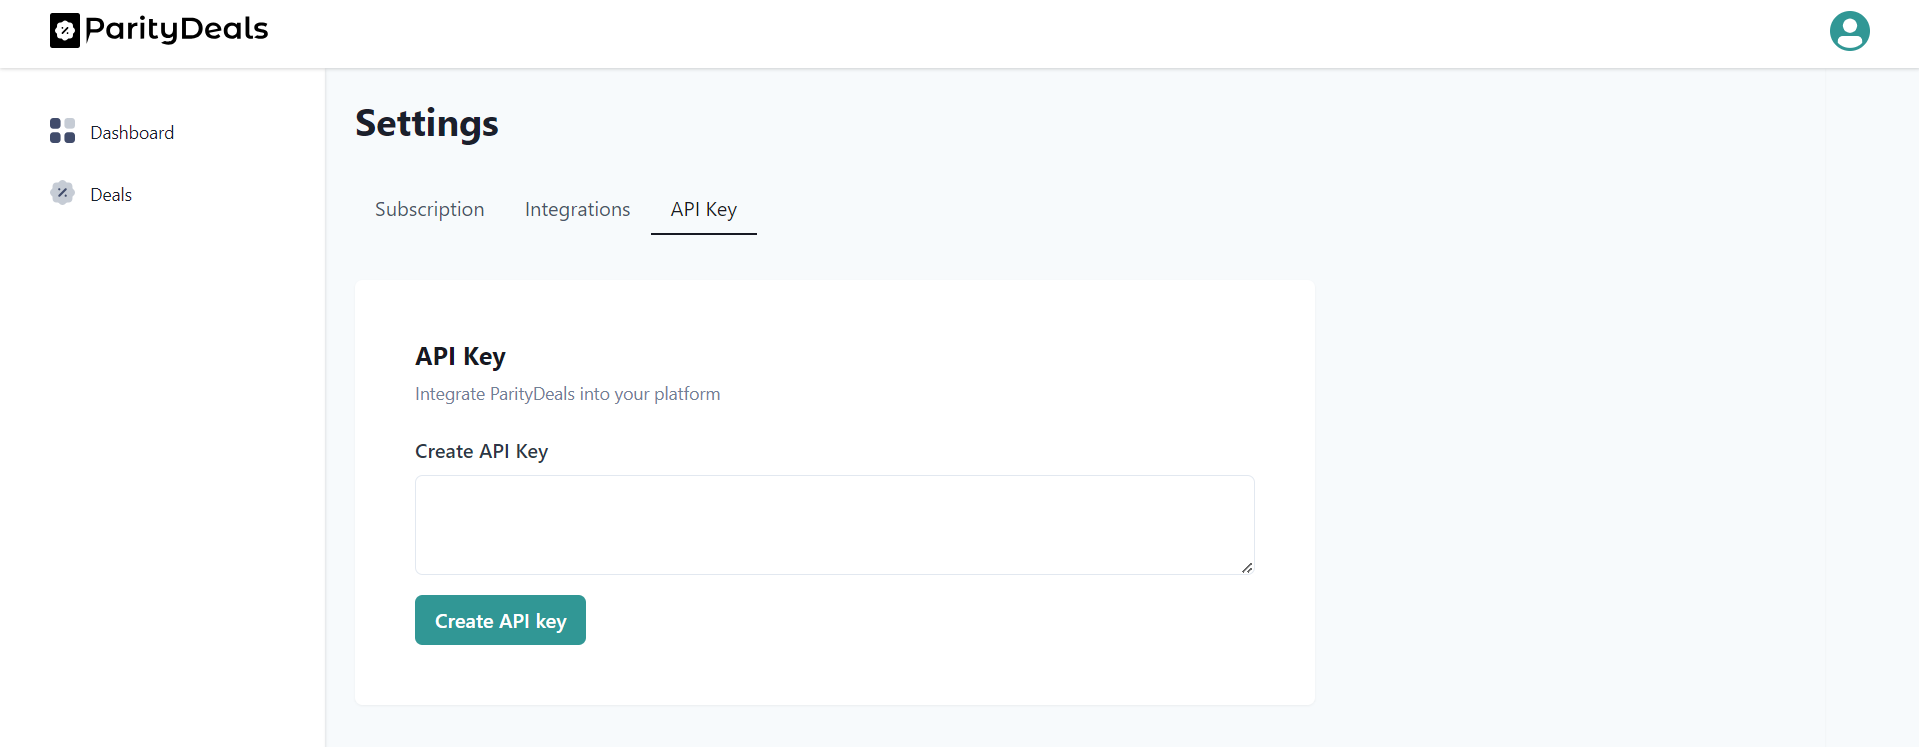Click the ParityDeals logo badge icon

click(x=65, y=31)
